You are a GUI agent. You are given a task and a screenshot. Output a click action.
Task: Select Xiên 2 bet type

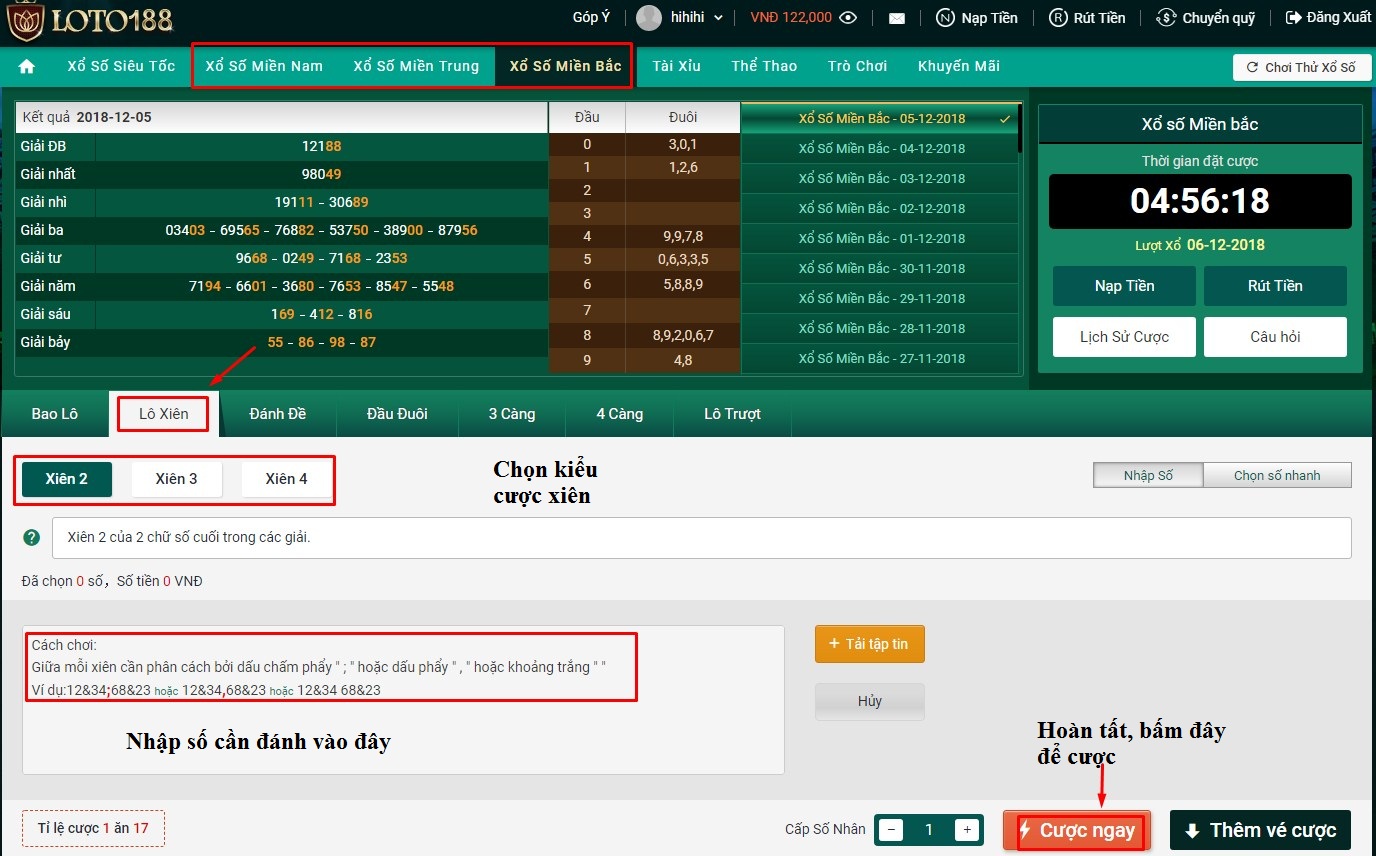pyautogui.click(x=67, y=479)
